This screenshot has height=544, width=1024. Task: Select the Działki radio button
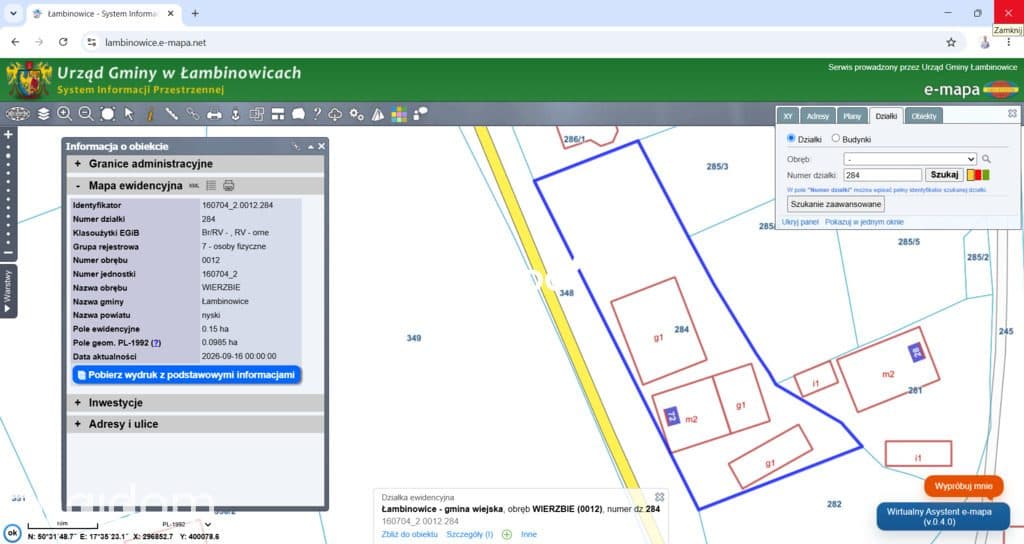pos(791,138)
